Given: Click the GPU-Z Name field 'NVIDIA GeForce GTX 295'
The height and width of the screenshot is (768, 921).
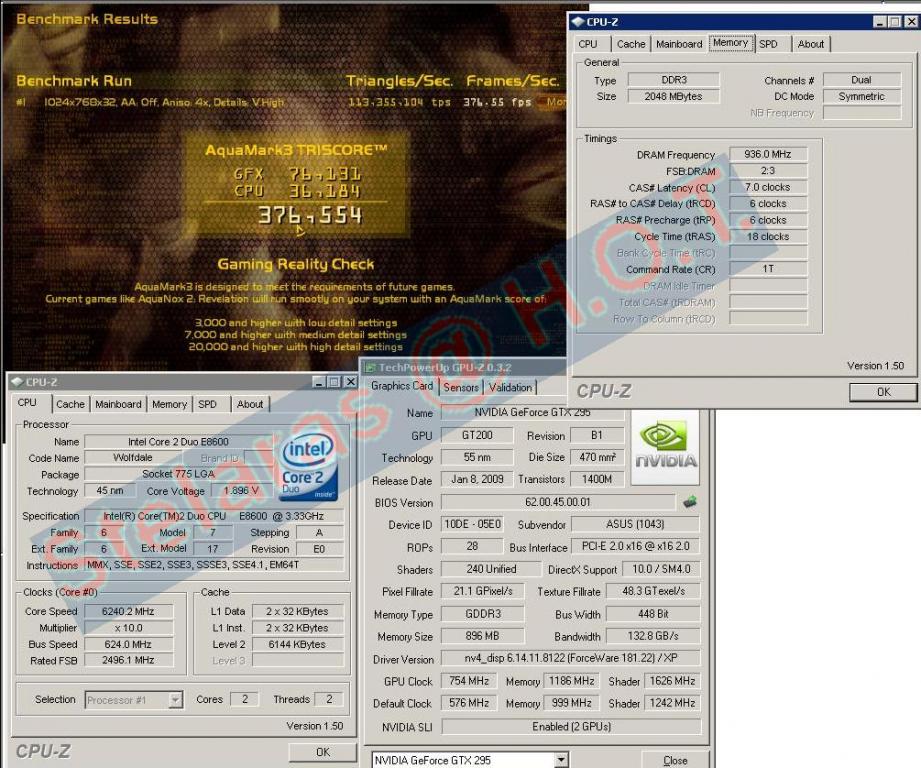Looking at the screenshot, I should (x=532, y=412).
